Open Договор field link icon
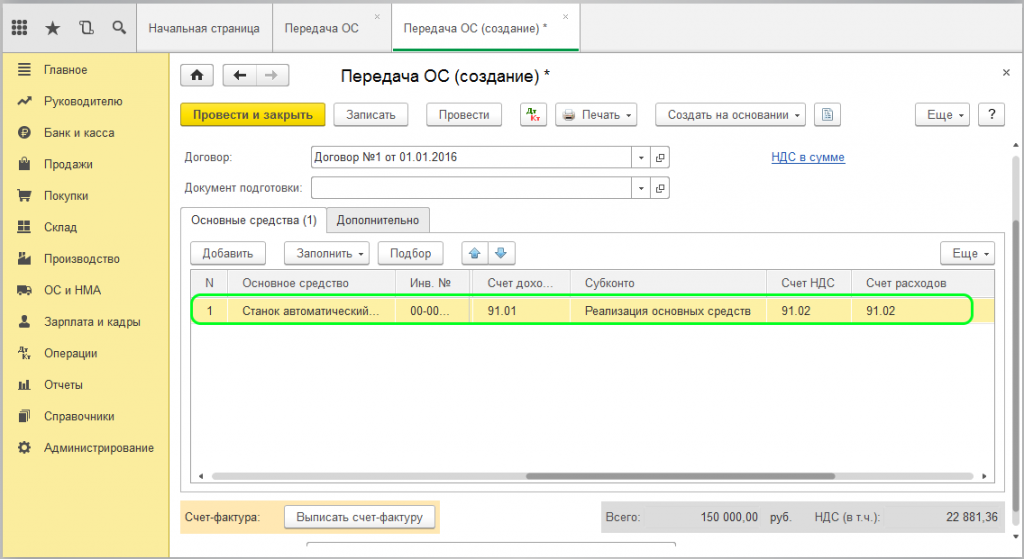This screenshot has width=1024, height=559. point(660,157)
